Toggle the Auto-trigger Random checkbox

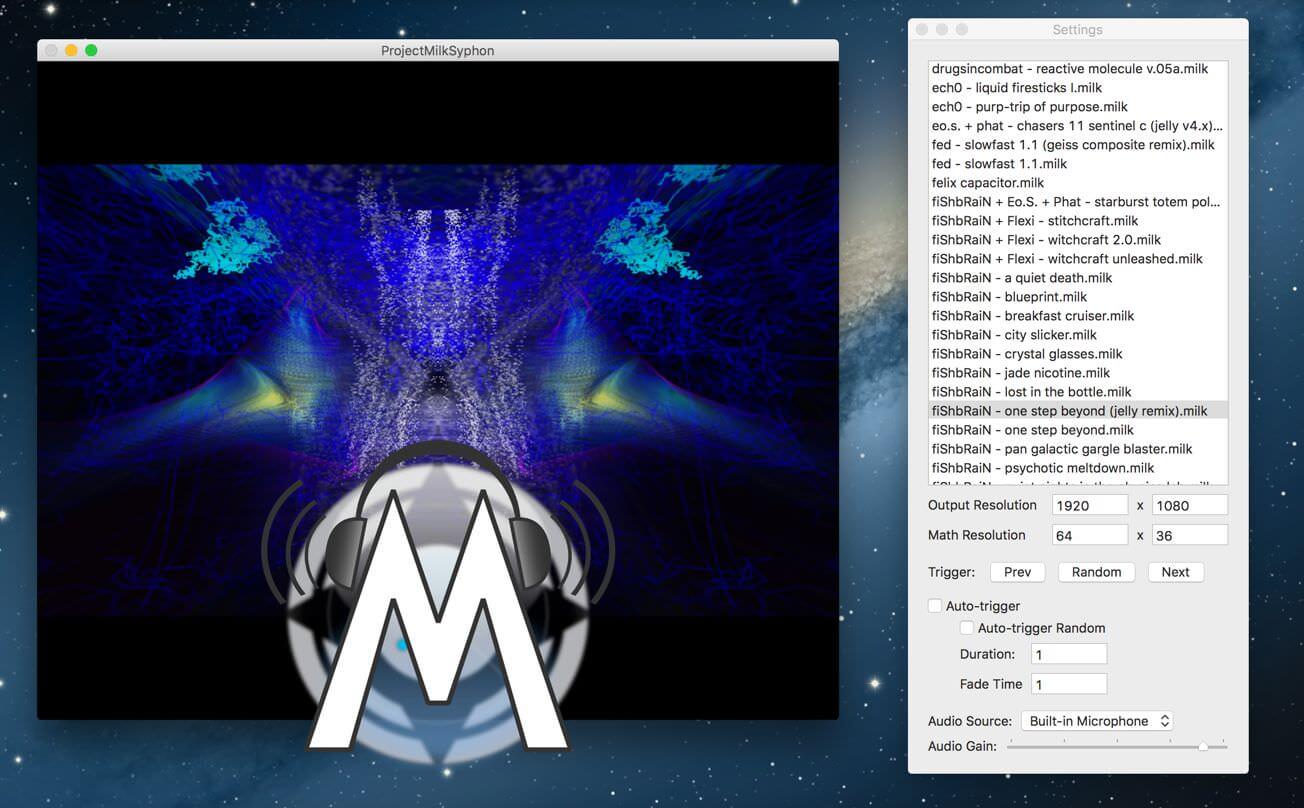click(967, 628)
